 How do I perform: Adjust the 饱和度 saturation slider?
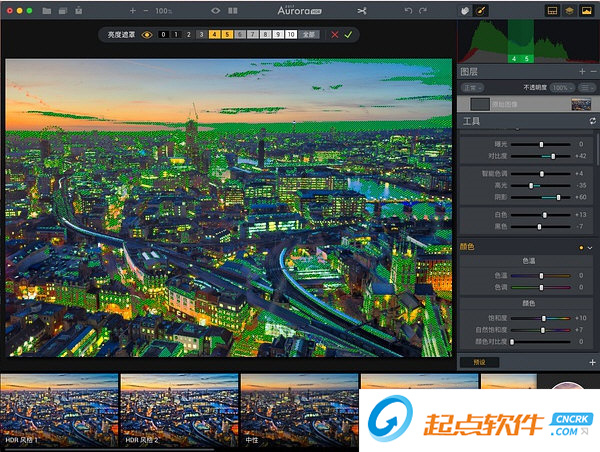pyautogui.click(x=541, y=318)
